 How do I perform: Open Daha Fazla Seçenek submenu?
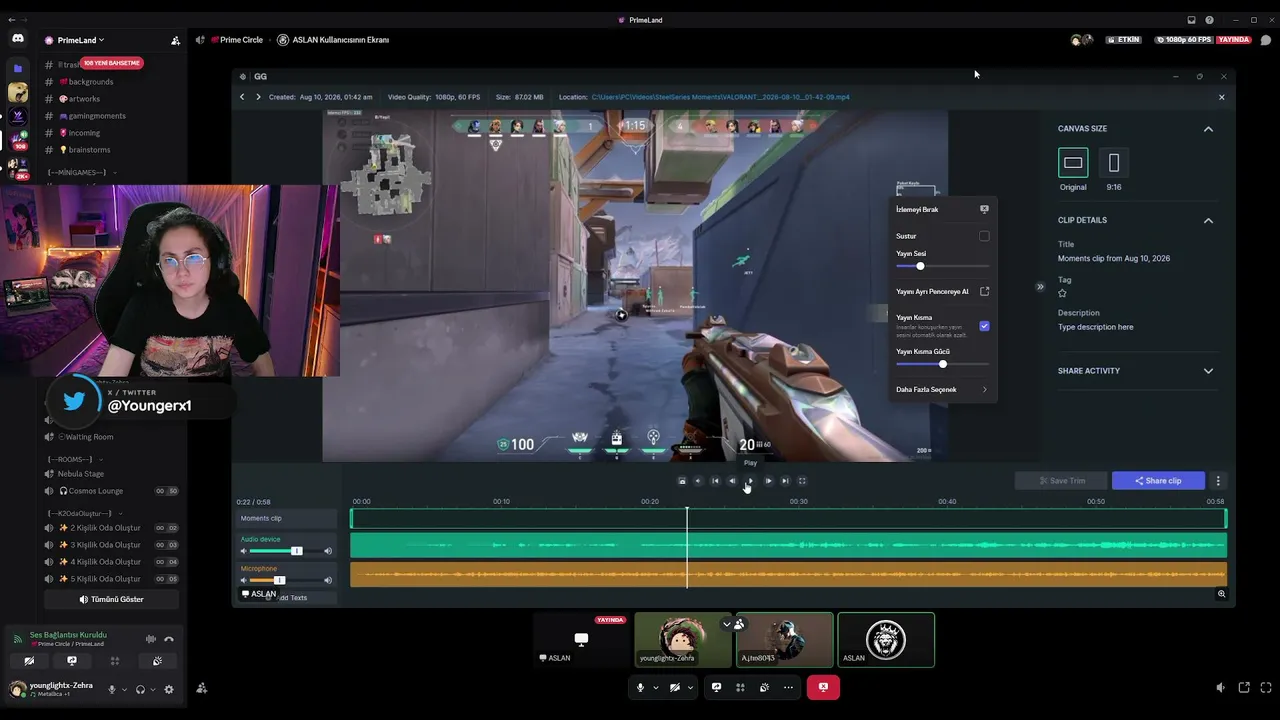pos(942,390)
